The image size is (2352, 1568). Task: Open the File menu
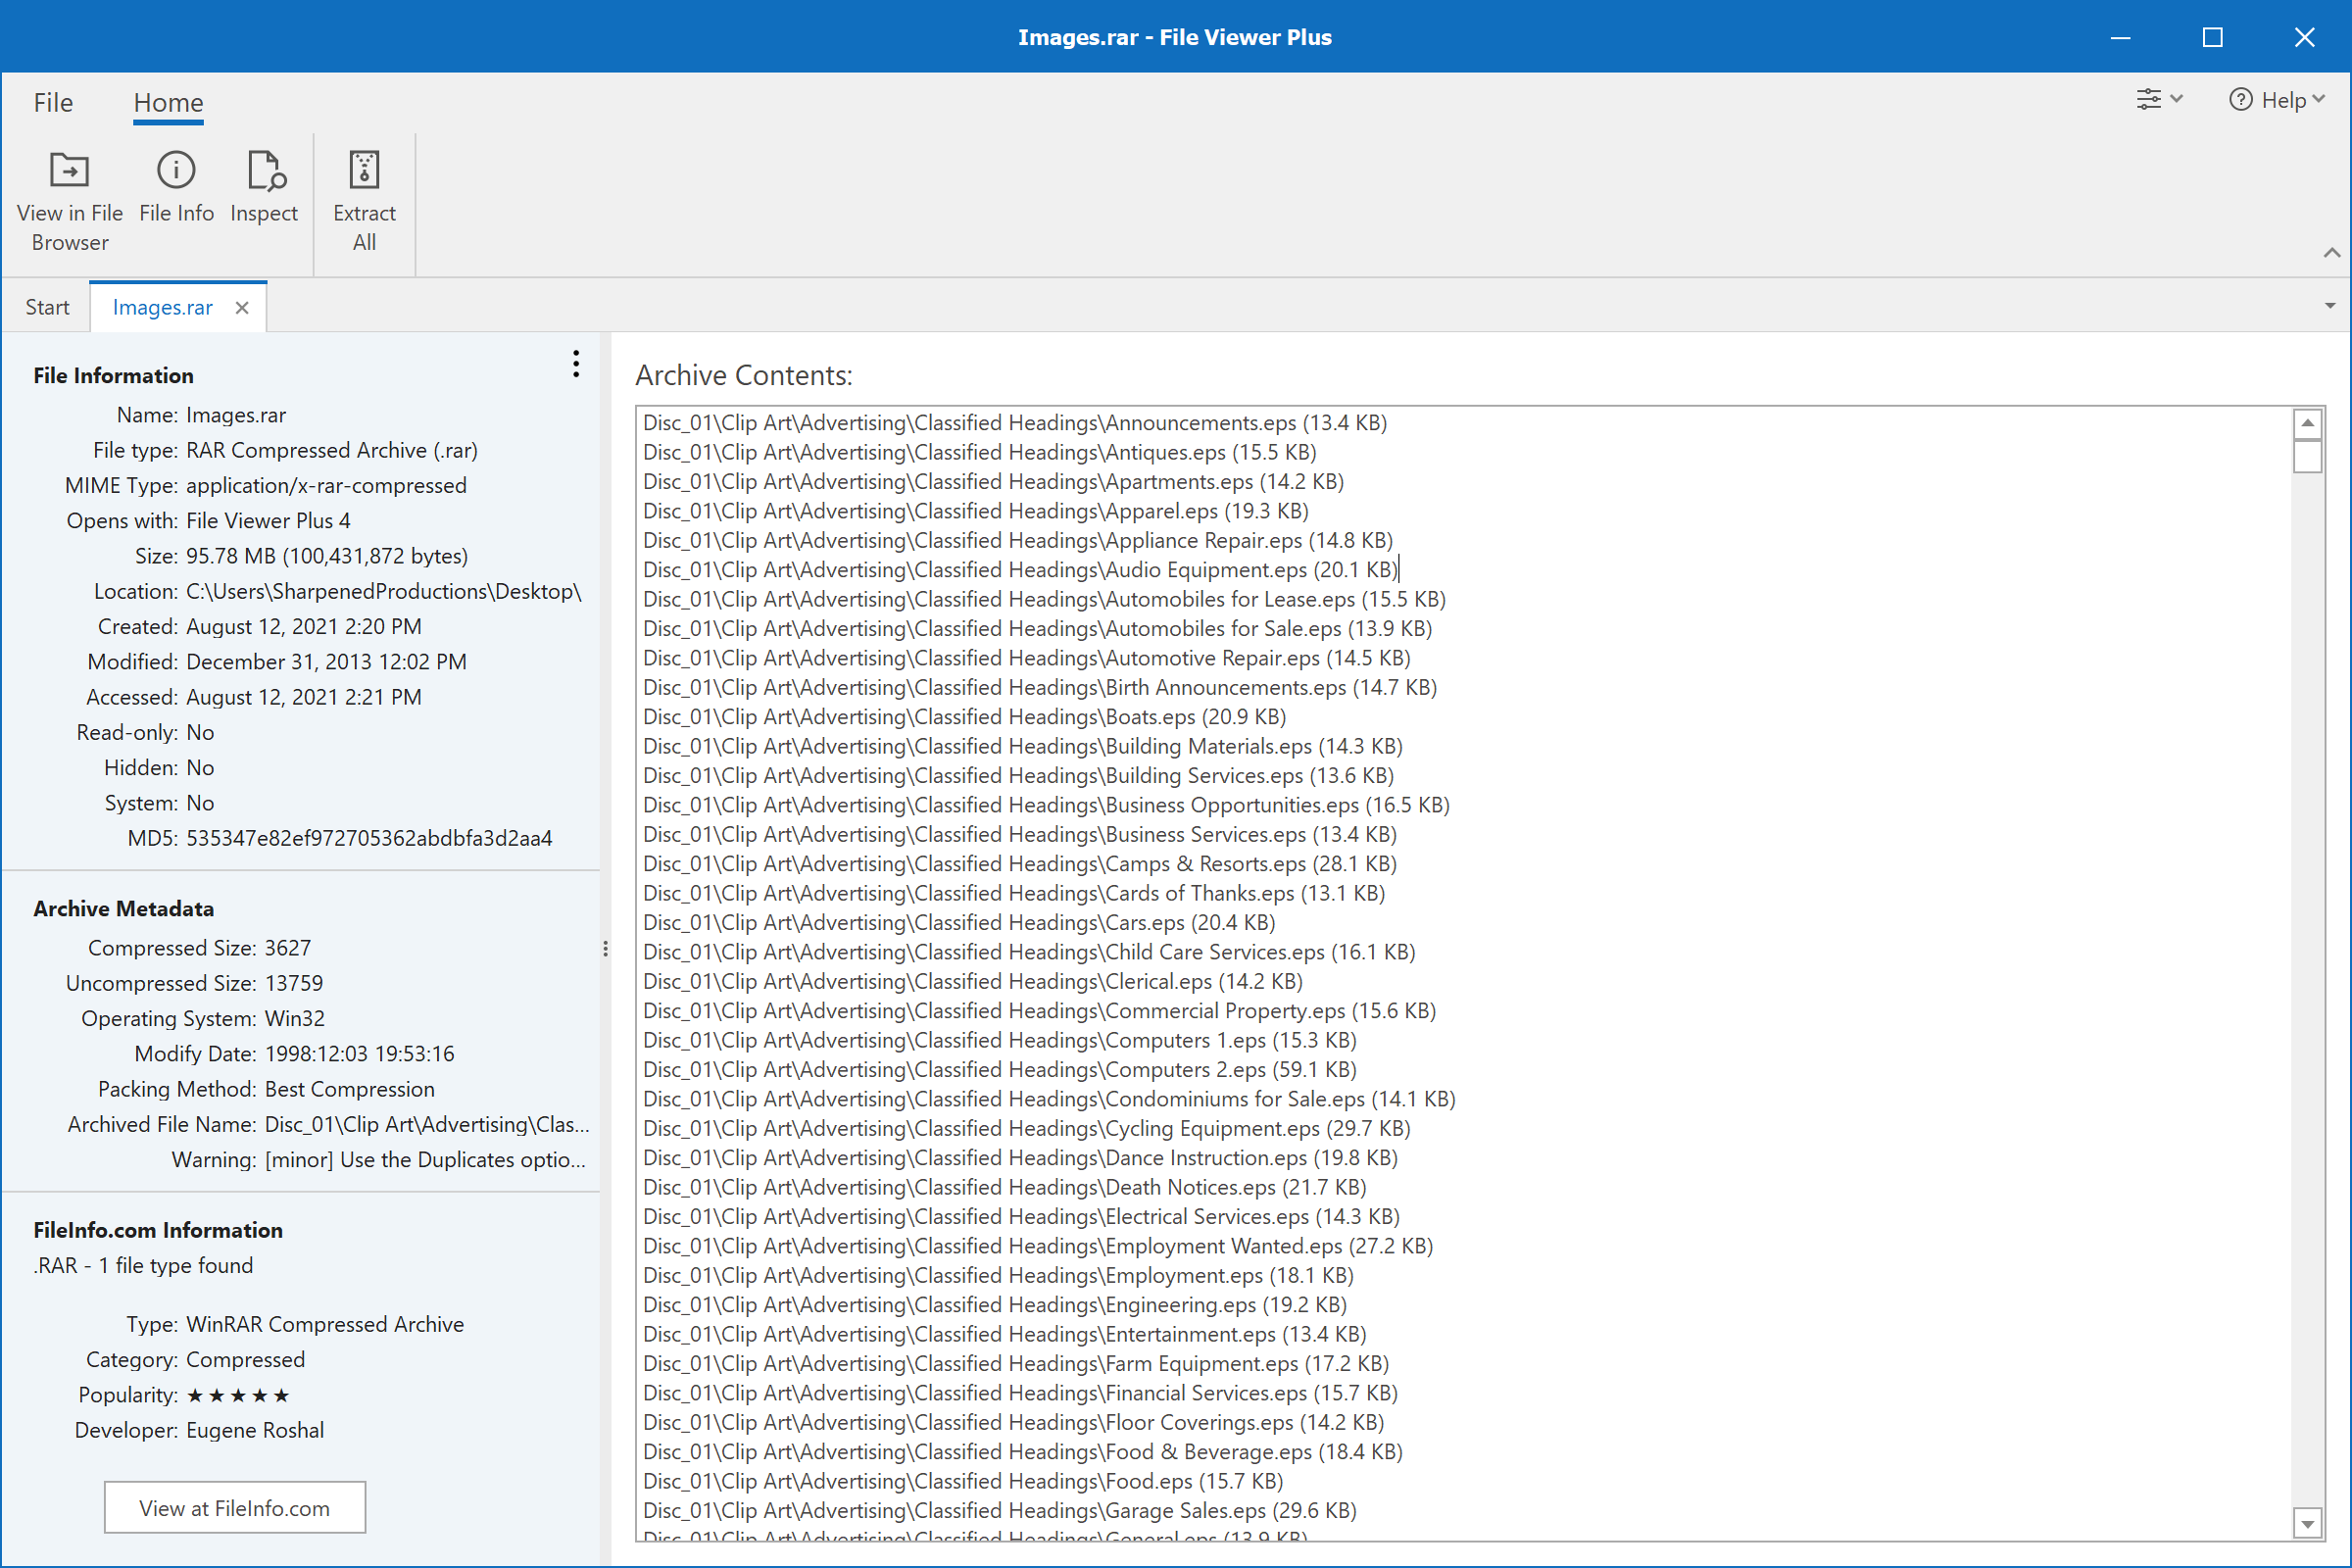click(52, 102)
